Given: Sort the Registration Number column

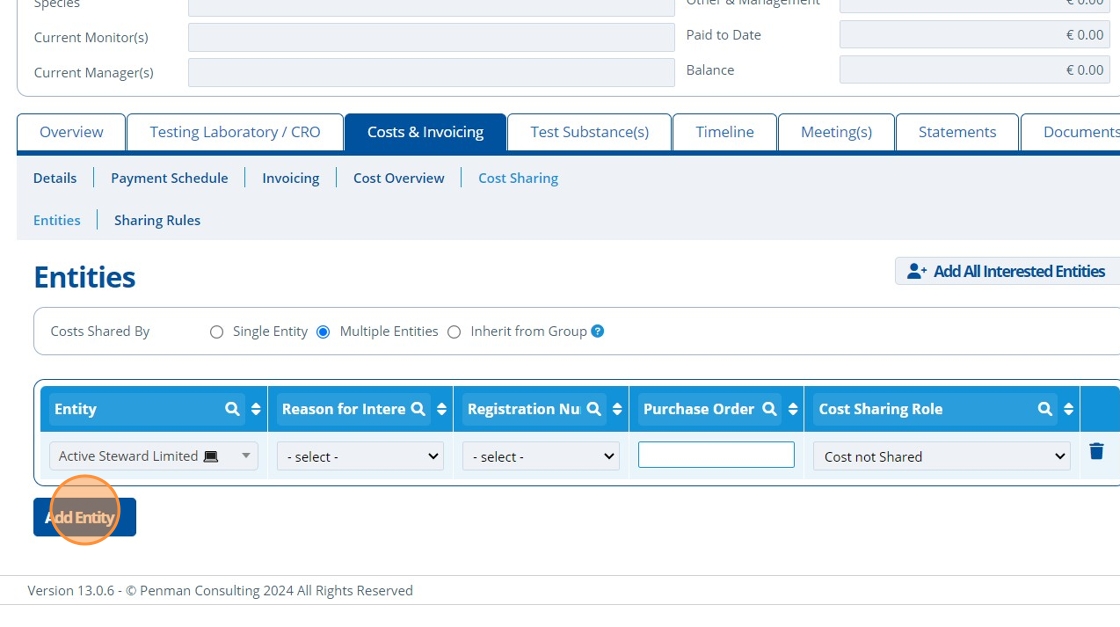Looking at the screenshot, I should point(617,409).
